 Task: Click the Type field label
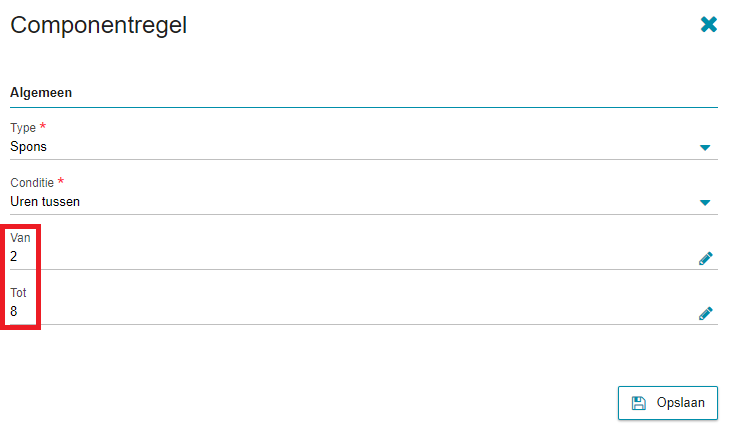coord(23,128)
